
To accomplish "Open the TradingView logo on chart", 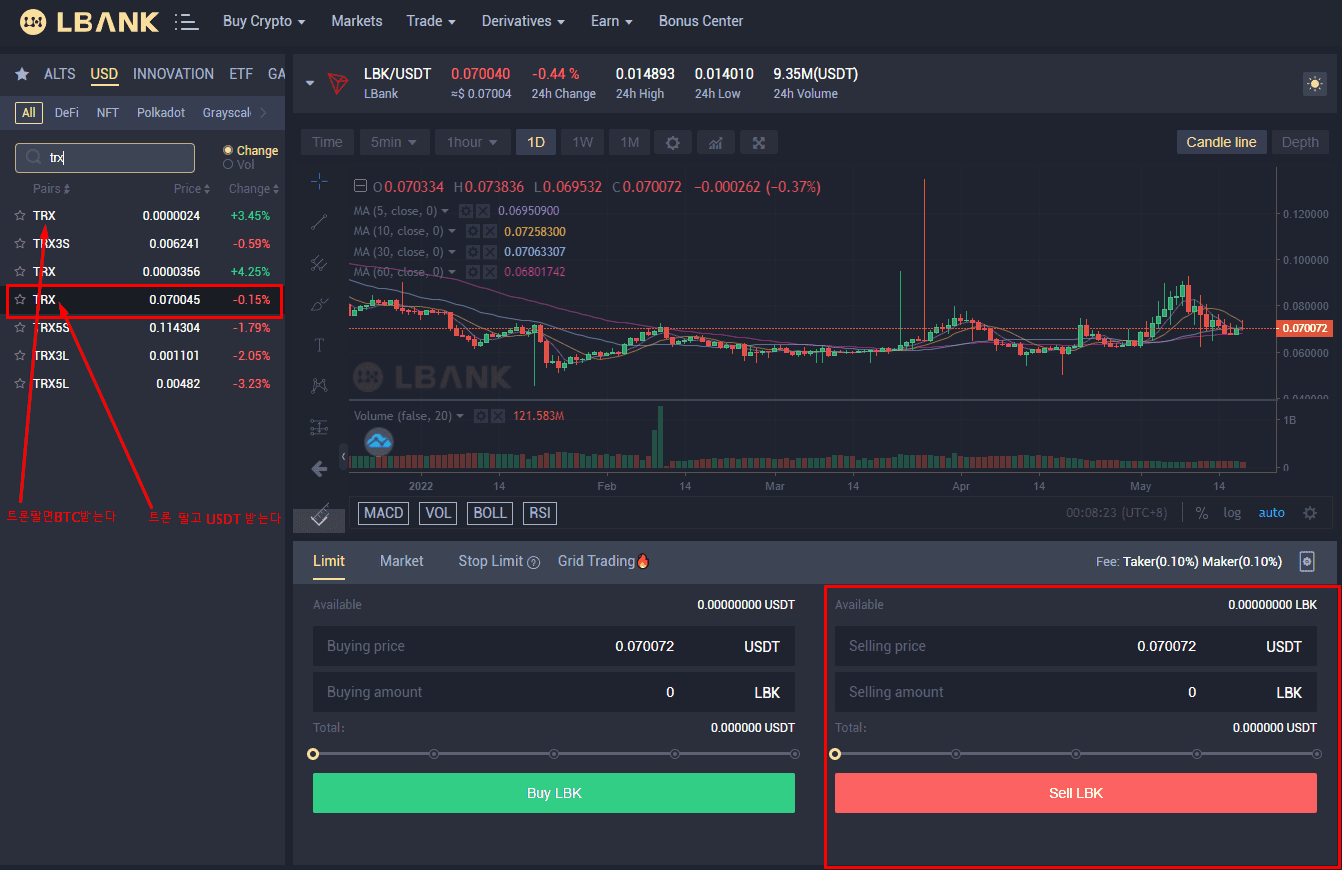I will tap(379, 441).
